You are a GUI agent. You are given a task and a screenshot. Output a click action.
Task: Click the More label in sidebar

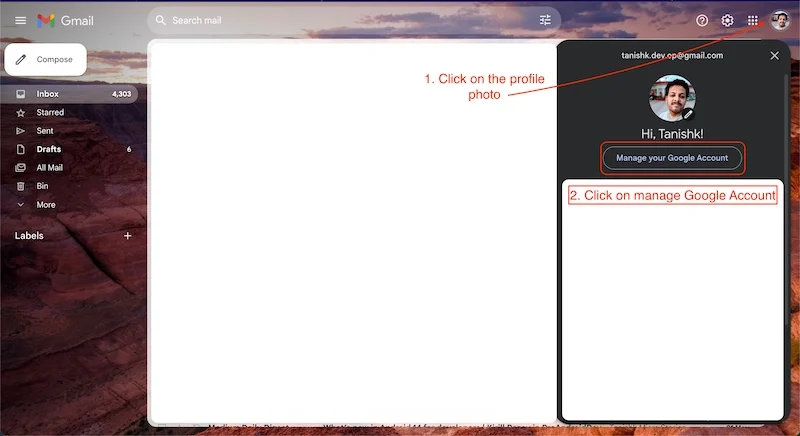(46, 204)
